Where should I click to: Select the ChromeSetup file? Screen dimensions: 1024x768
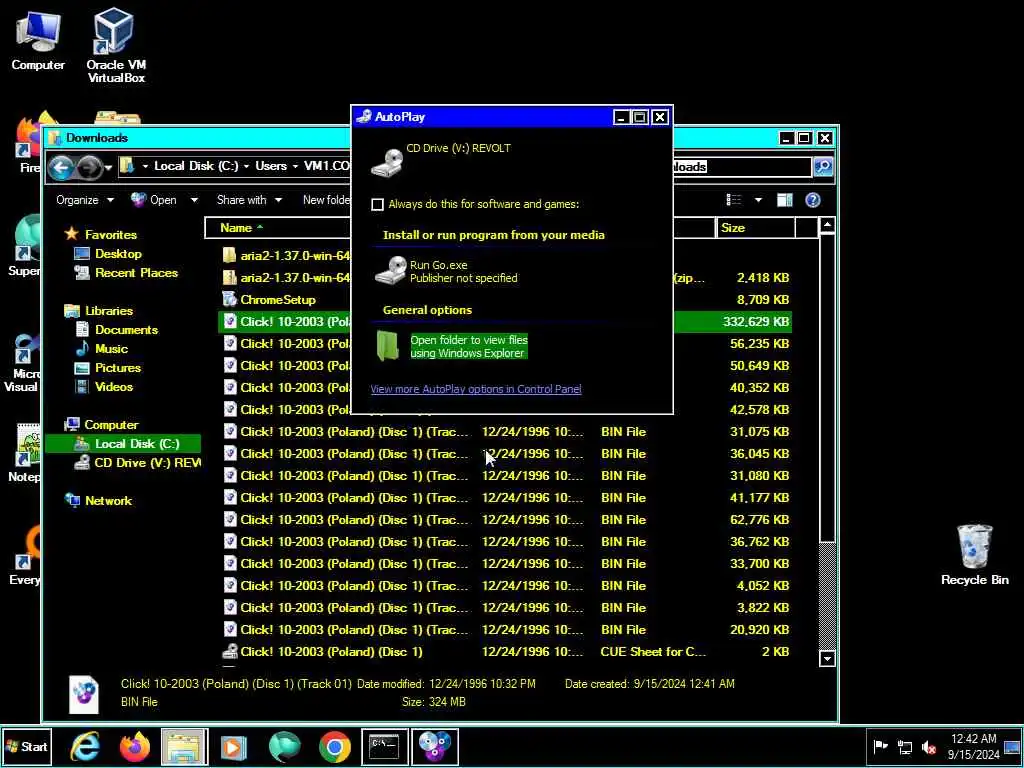click(278, 300)
